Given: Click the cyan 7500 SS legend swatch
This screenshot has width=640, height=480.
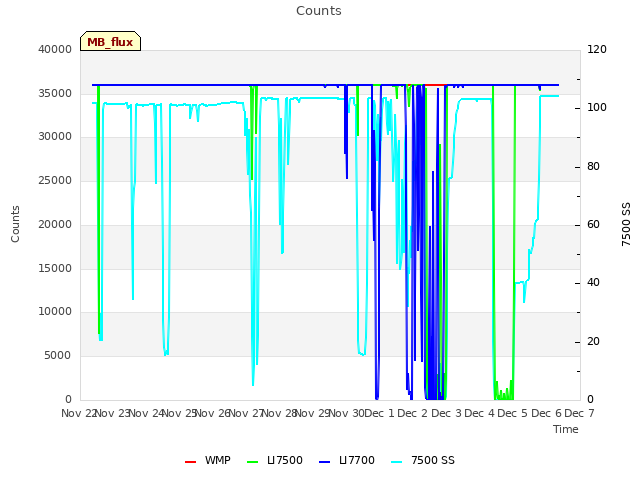Looking at the screenshot, I should pos(397,462).
